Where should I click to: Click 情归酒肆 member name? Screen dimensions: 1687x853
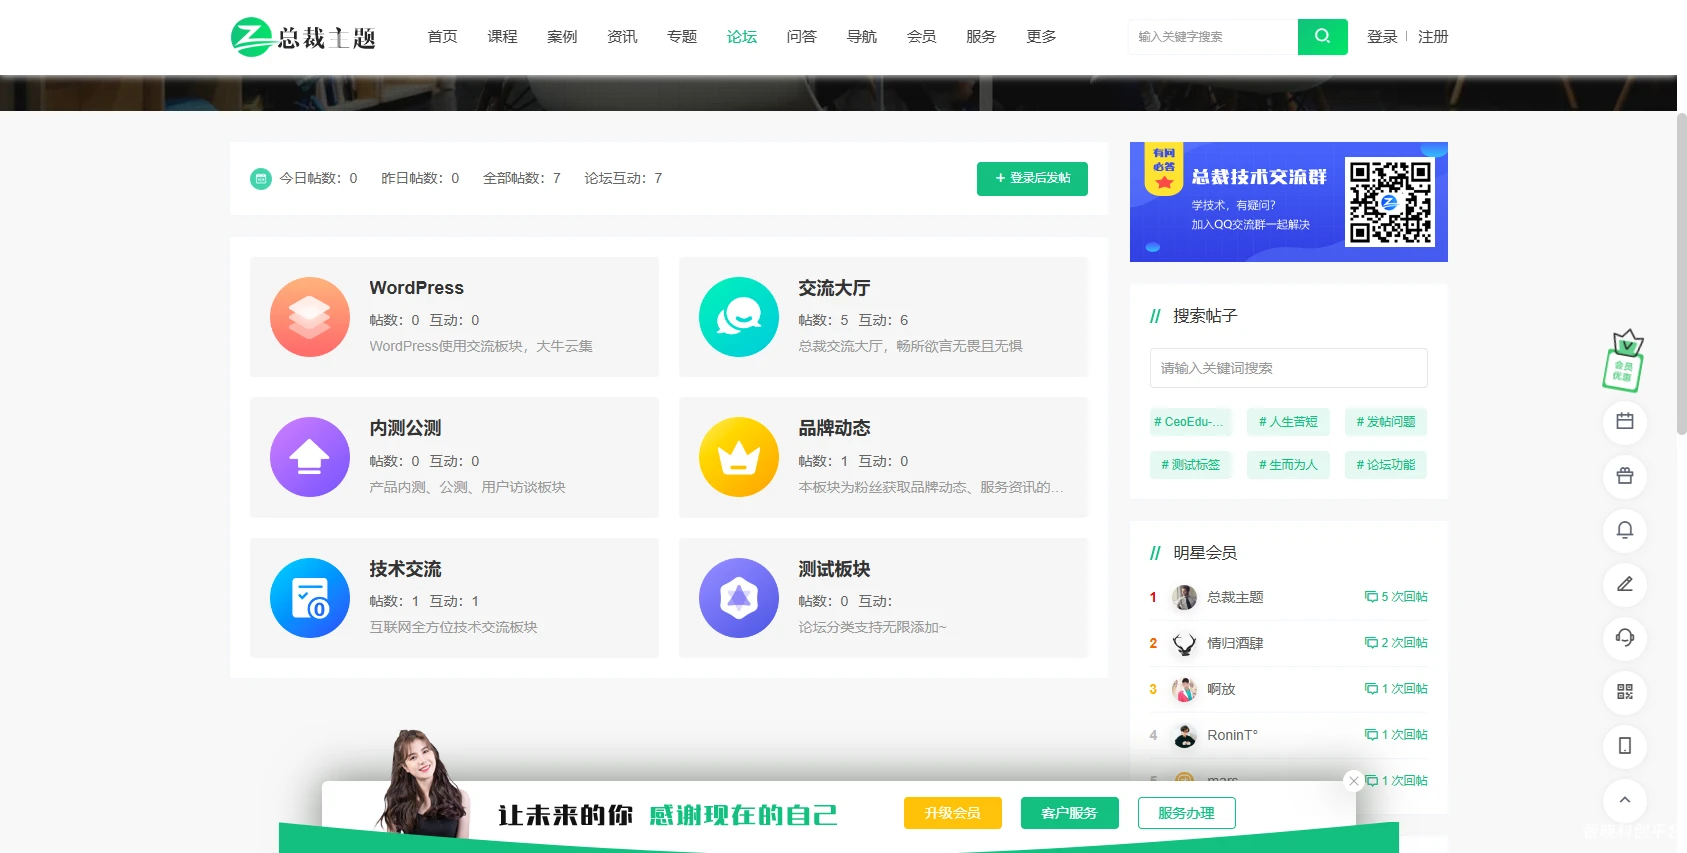1235,643
